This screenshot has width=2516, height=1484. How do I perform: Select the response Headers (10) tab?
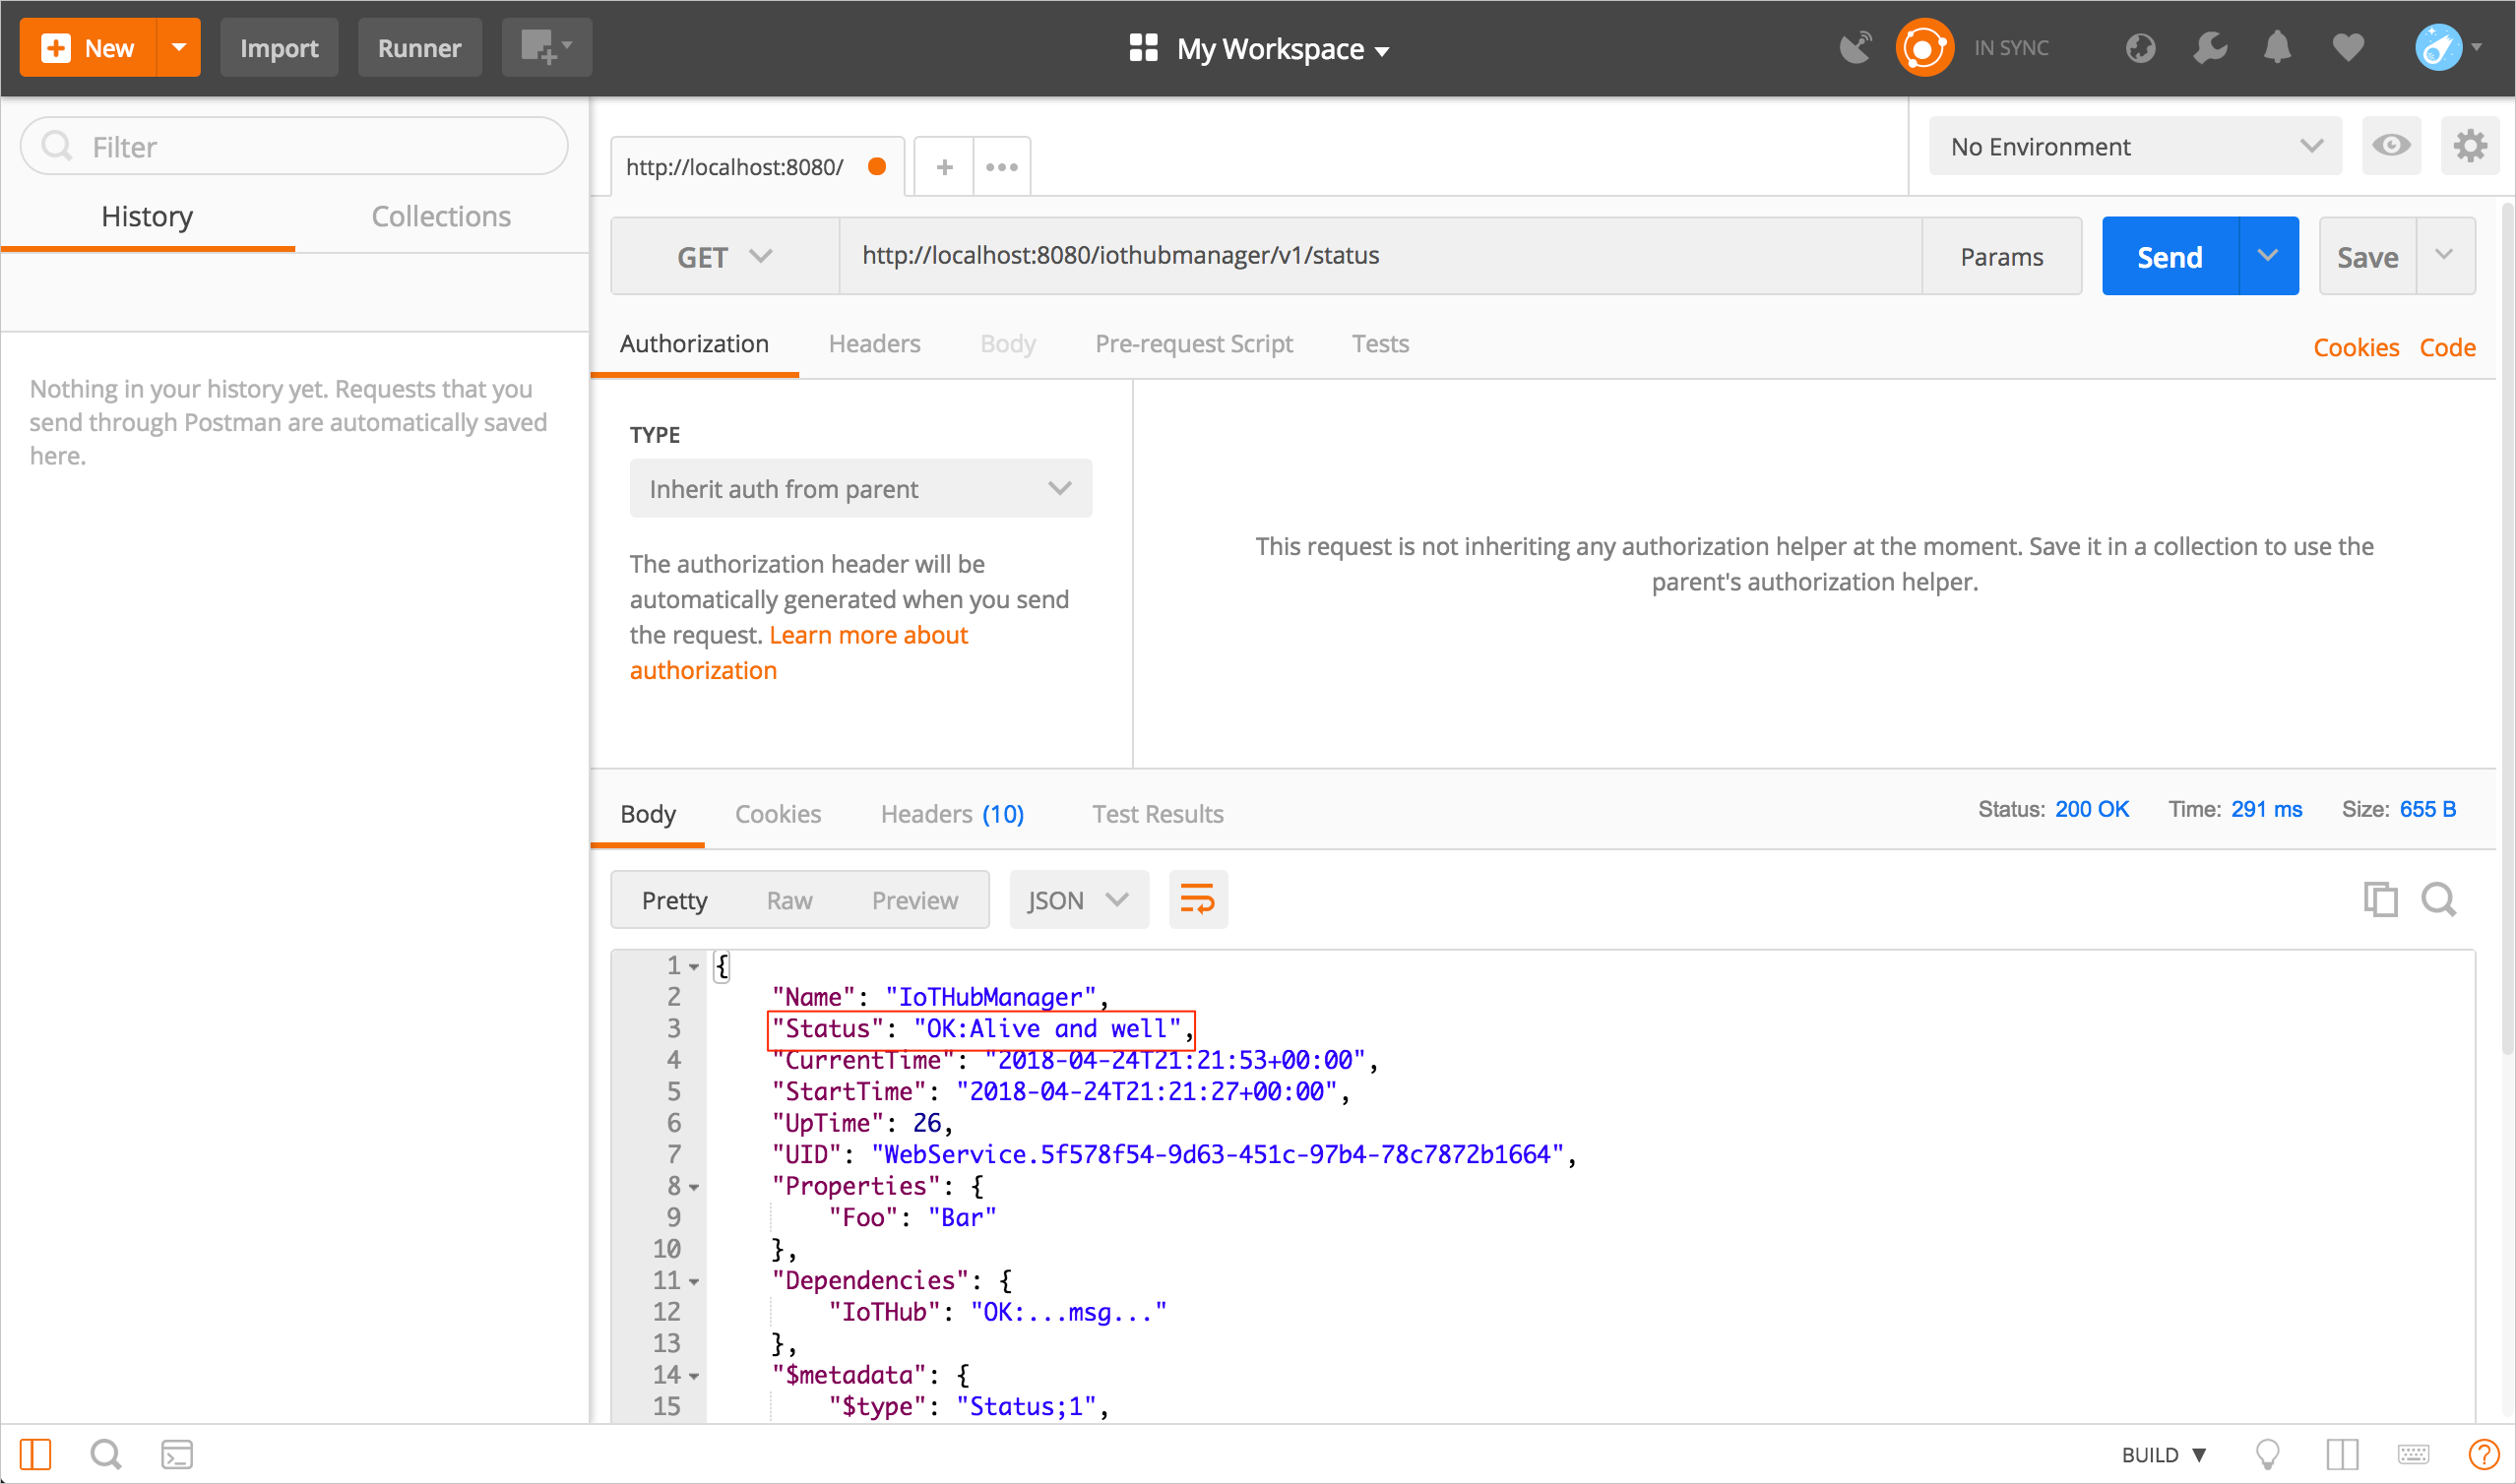click(952, 814)
